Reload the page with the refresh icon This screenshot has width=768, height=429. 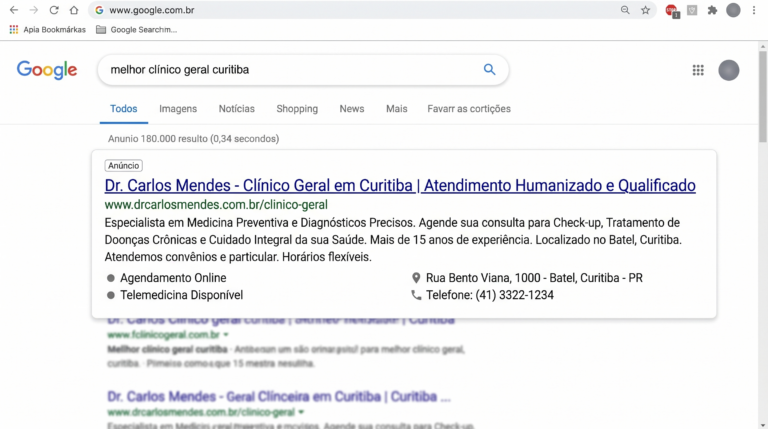pos(54,10)
